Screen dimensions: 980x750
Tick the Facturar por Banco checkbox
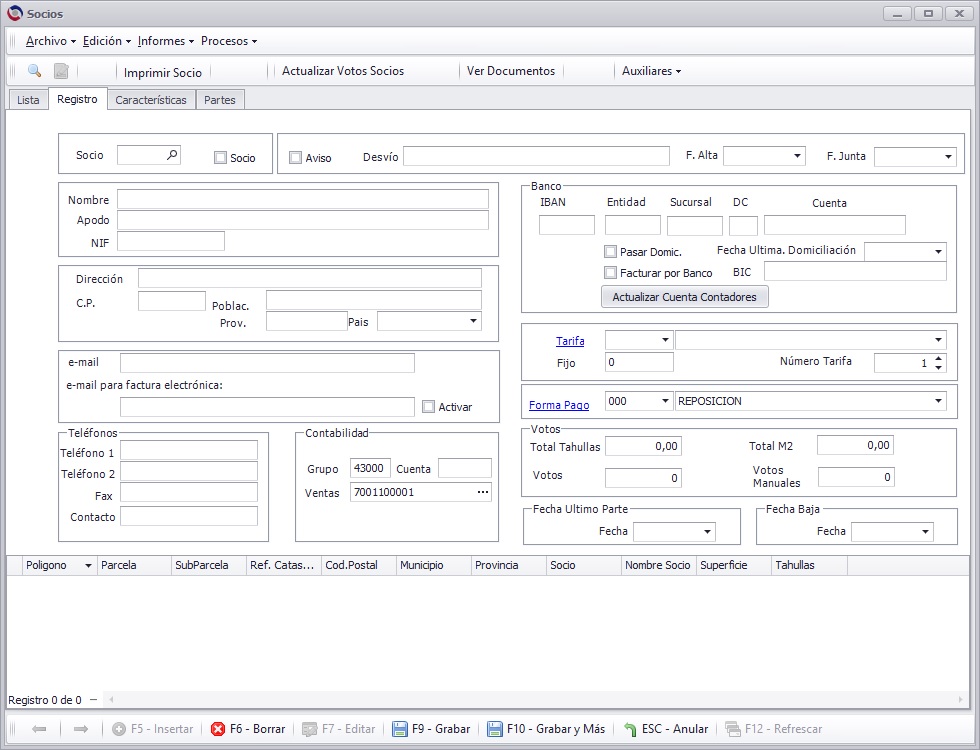[611, 272]
